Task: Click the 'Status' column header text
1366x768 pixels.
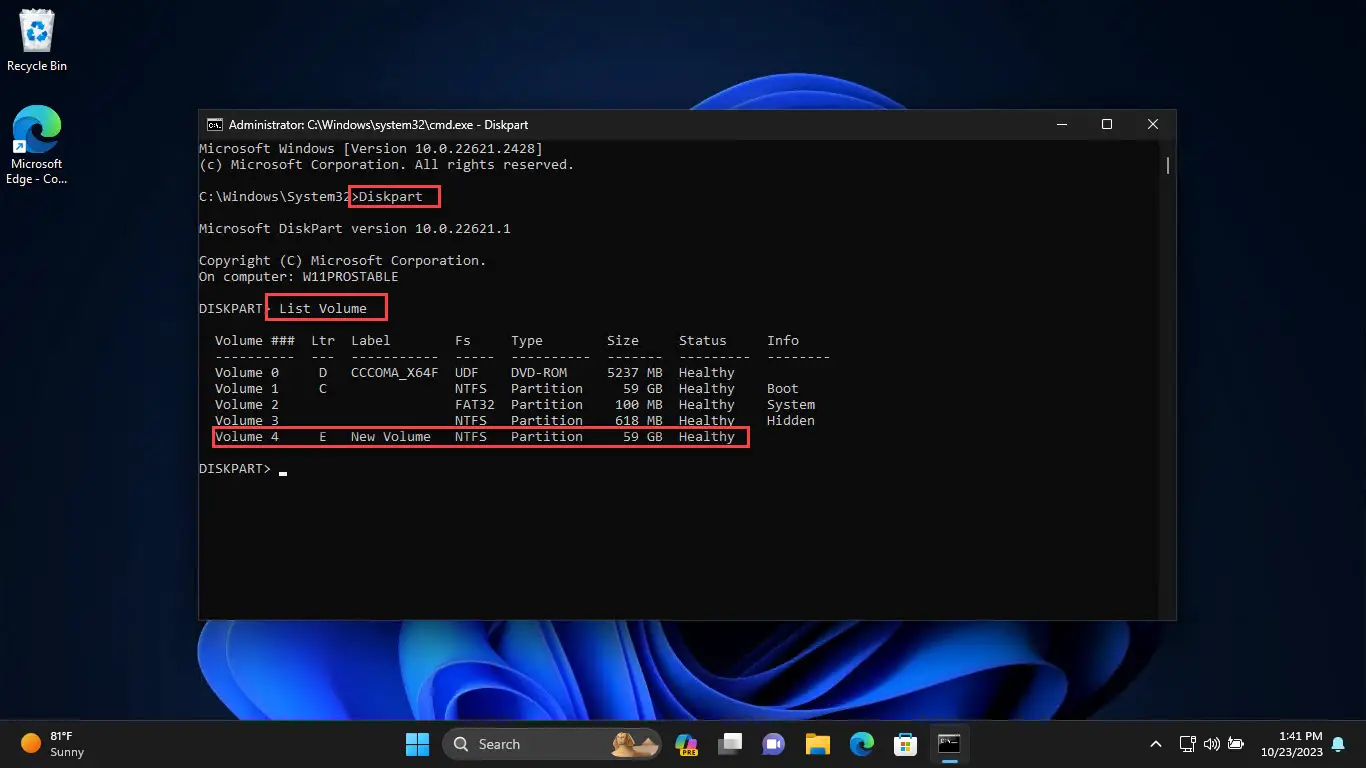Action: (x=703, y=341)
